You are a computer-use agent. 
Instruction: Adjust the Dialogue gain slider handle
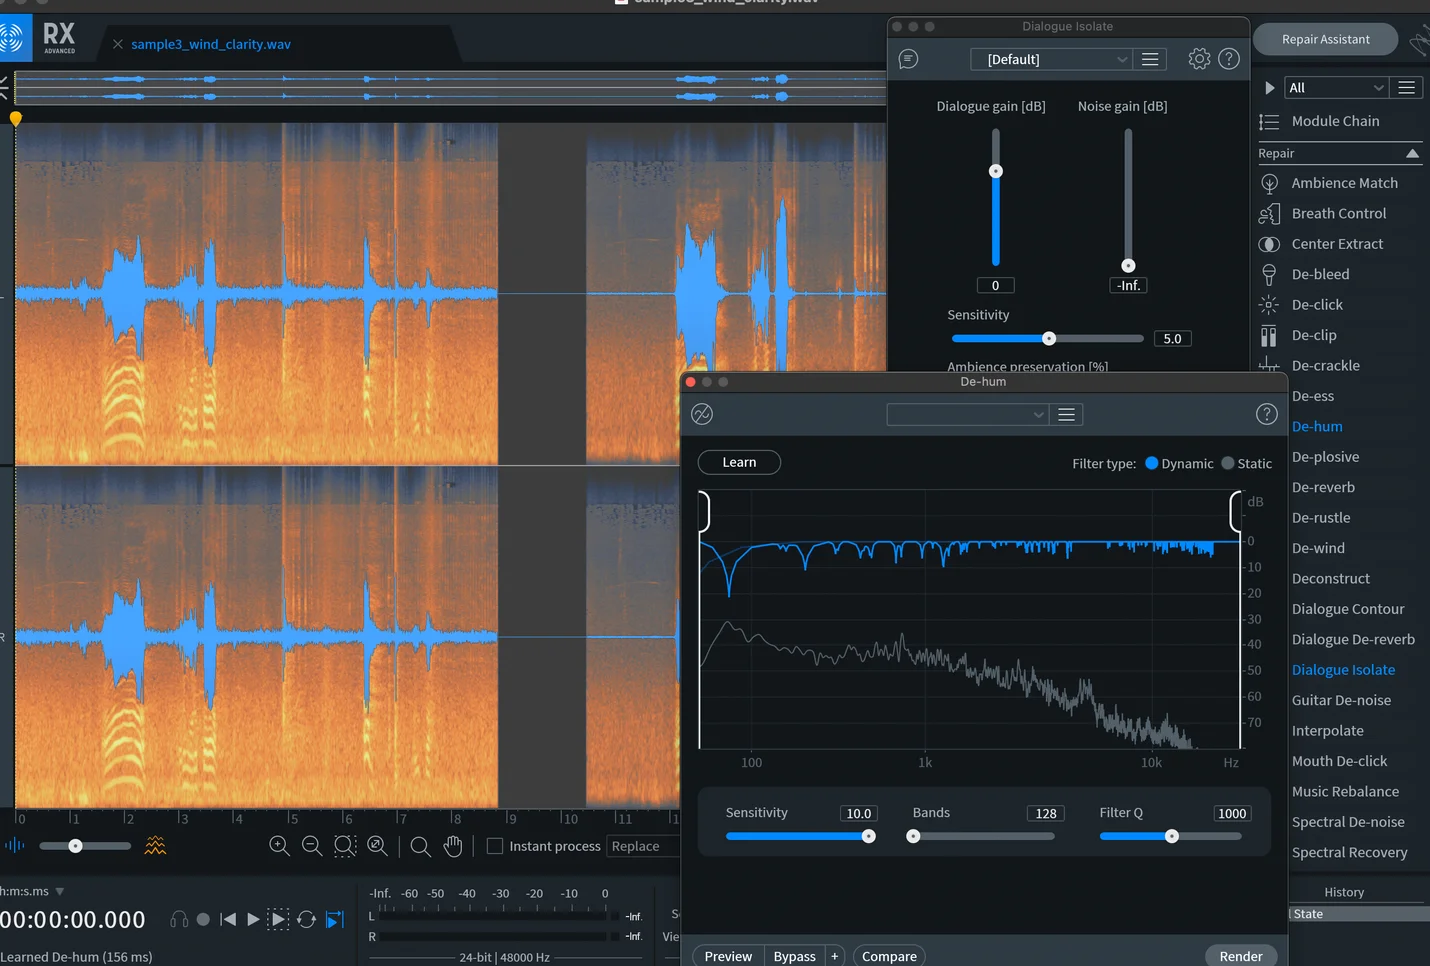point(995,171)
